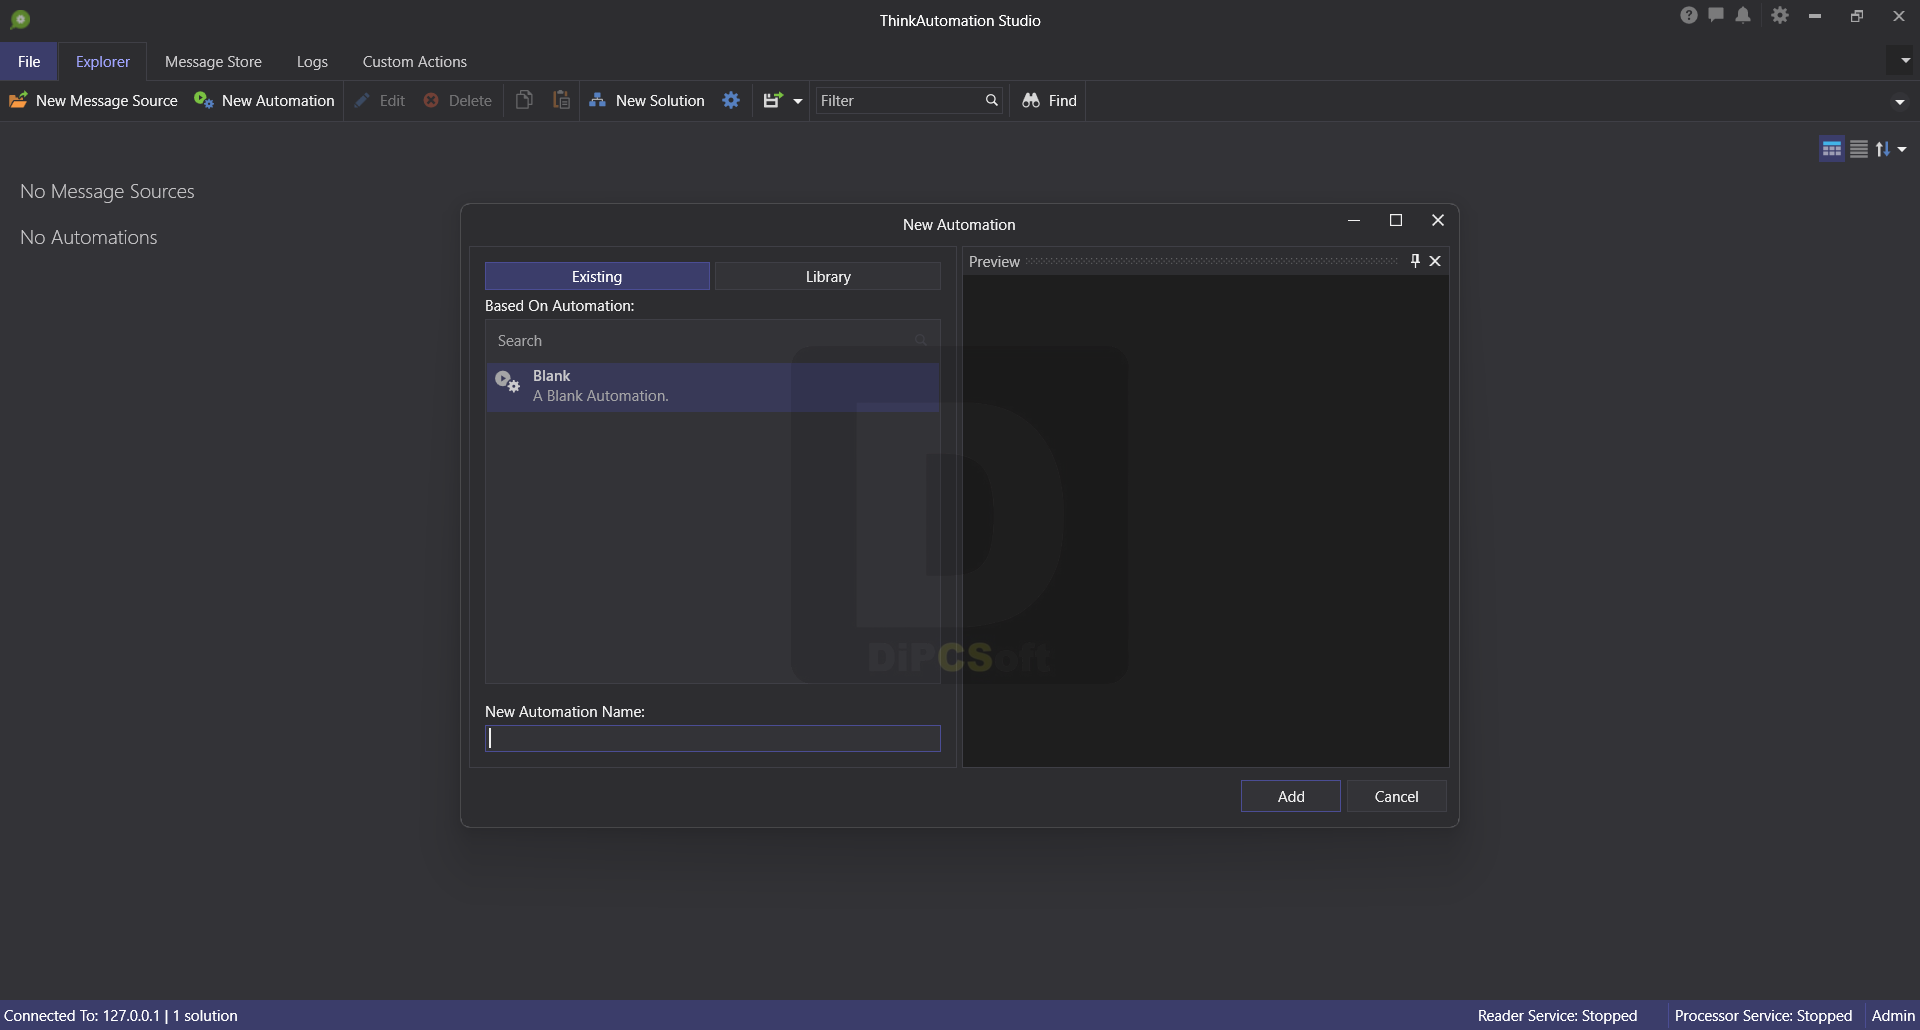The height and width of the screenshot is (1030, 1920).
Task: Click the copy icon in toolbar
Action: click(524, 100)
